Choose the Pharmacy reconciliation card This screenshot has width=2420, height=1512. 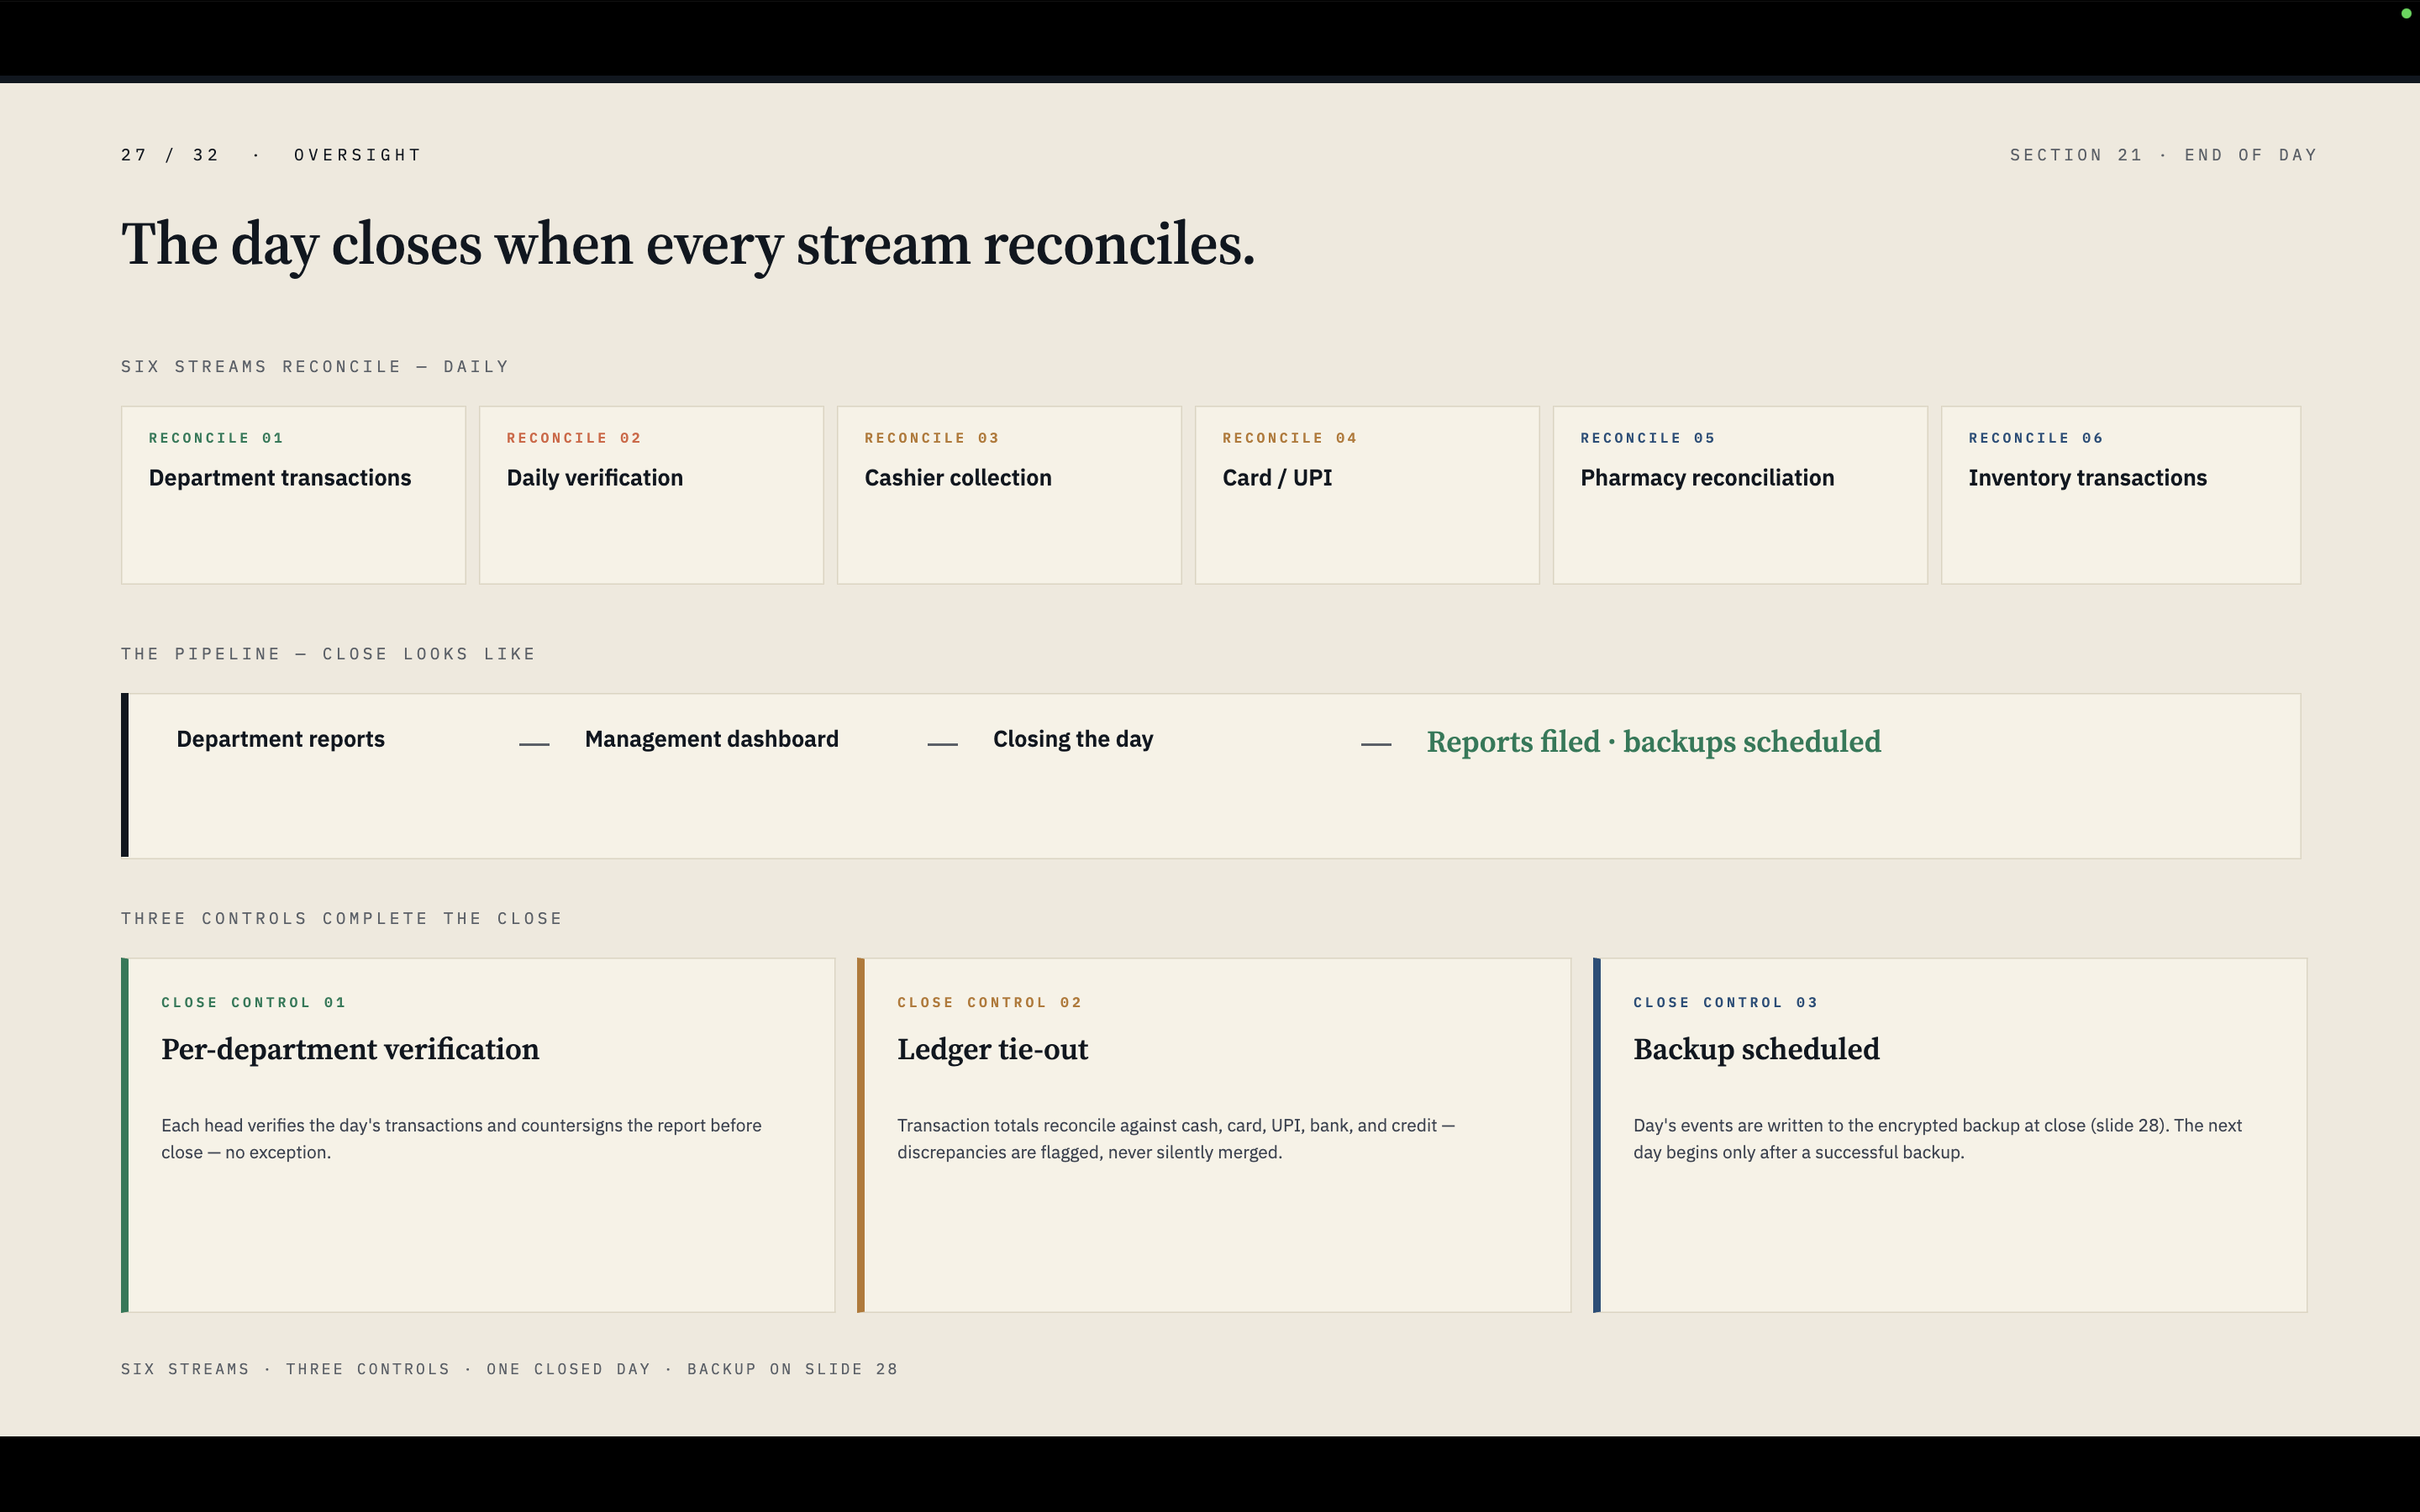(1740, 495)
